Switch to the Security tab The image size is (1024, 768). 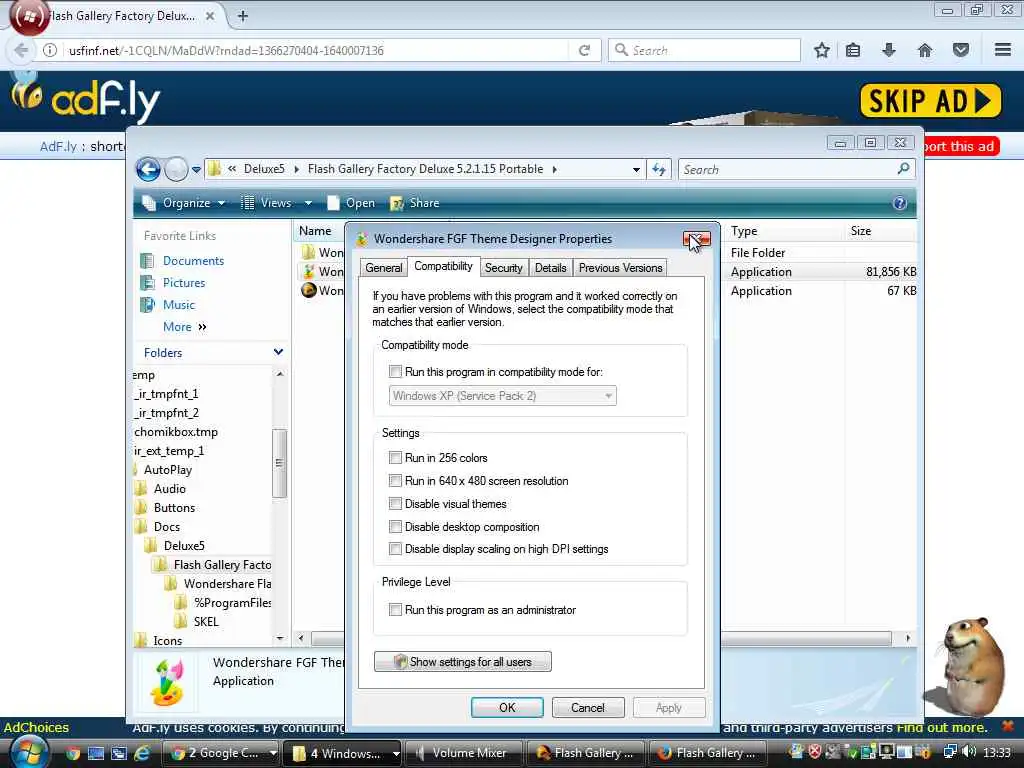point(504,268)
